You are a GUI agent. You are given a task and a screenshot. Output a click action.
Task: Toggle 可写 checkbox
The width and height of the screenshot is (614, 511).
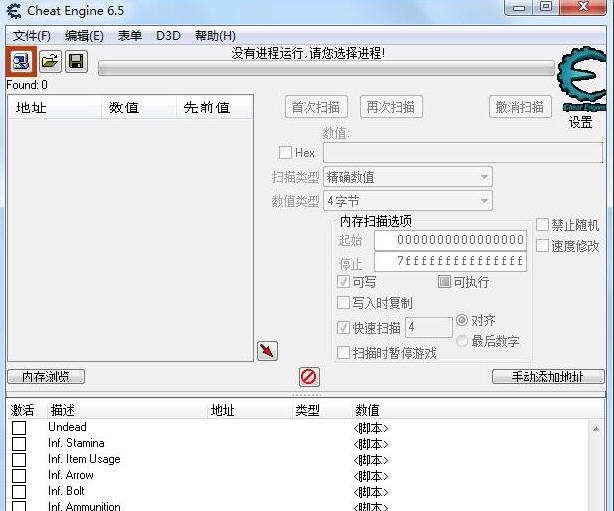[343, 282]
